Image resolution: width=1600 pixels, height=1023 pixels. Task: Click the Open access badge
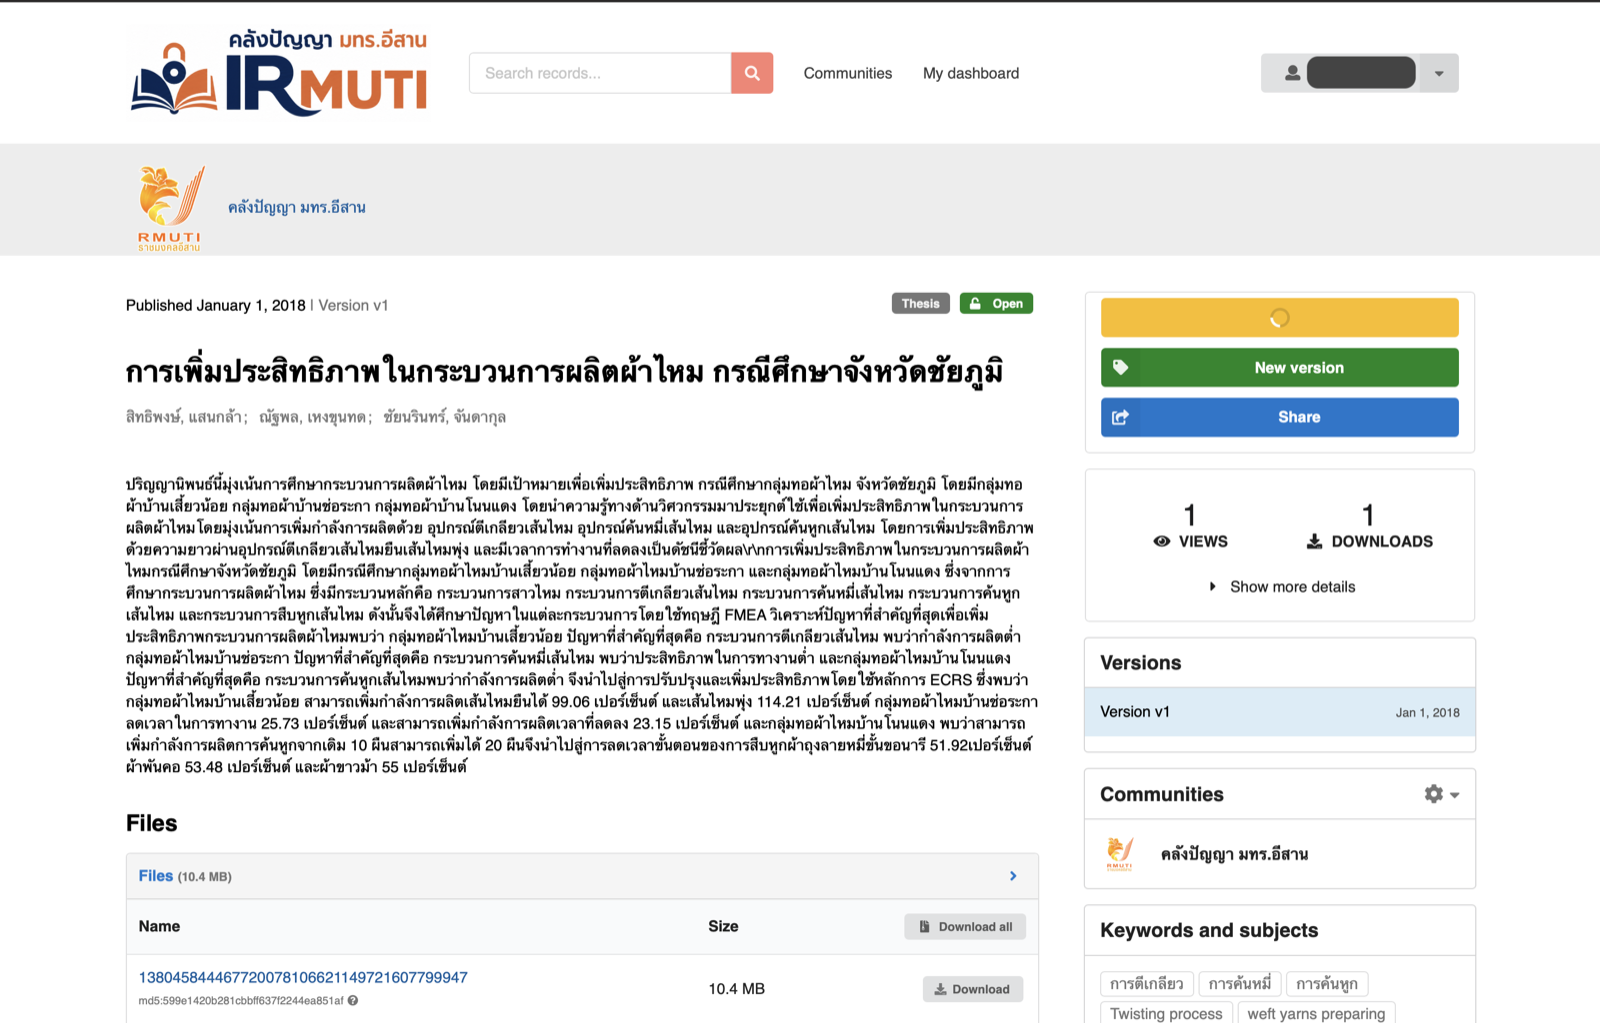point(996,304)
